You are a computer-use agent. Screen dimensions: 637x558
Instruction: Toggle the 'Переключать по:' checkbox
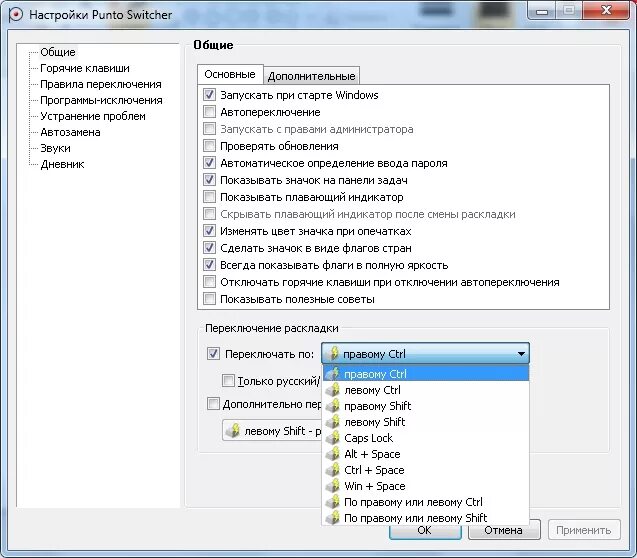[x=213, y=354]
